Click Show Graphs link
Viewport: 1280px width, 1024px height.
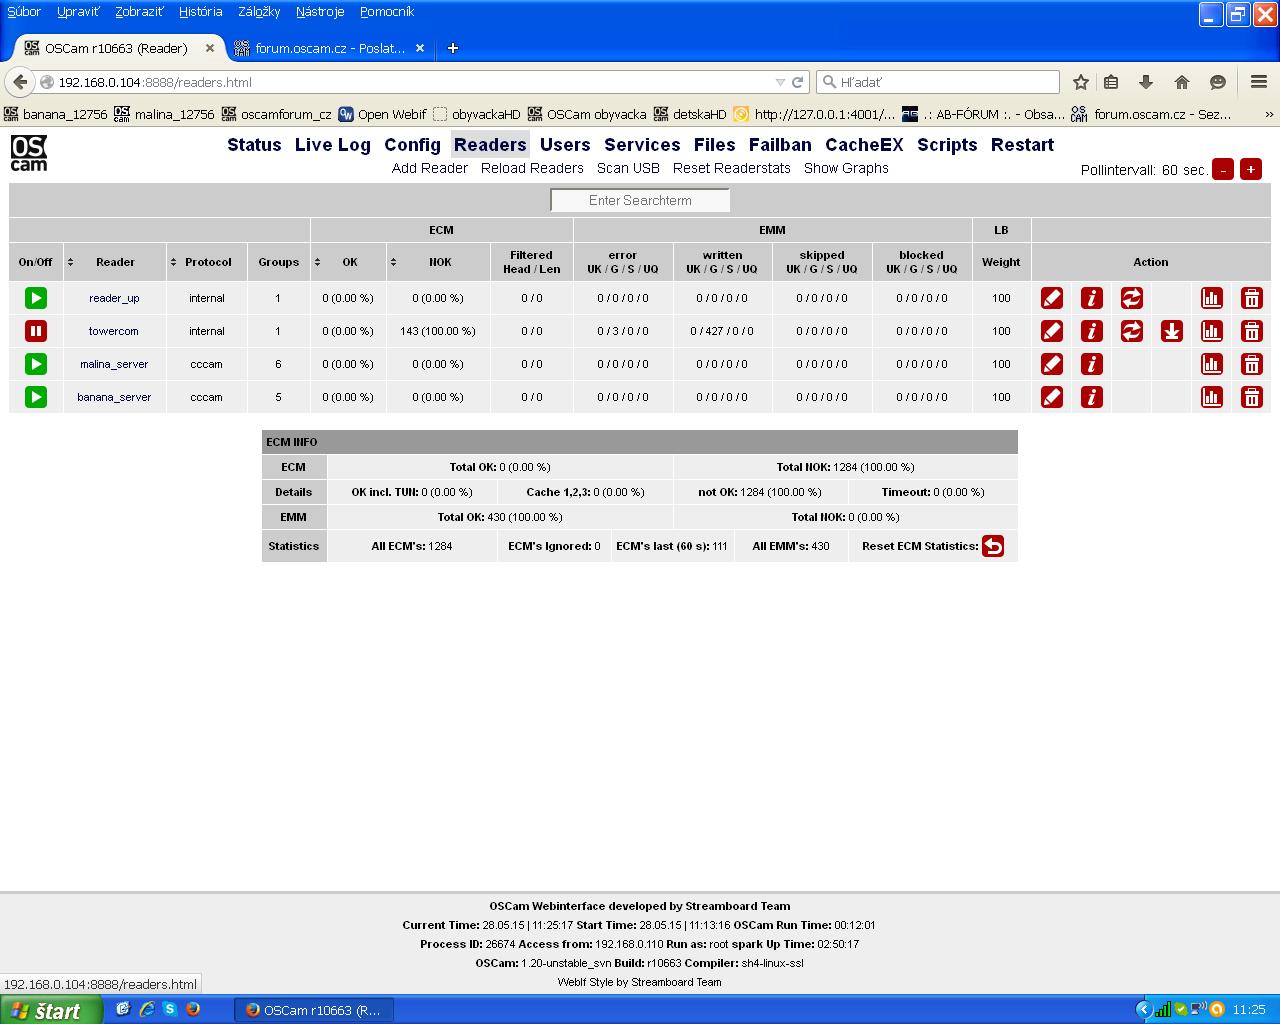point(846,168)
